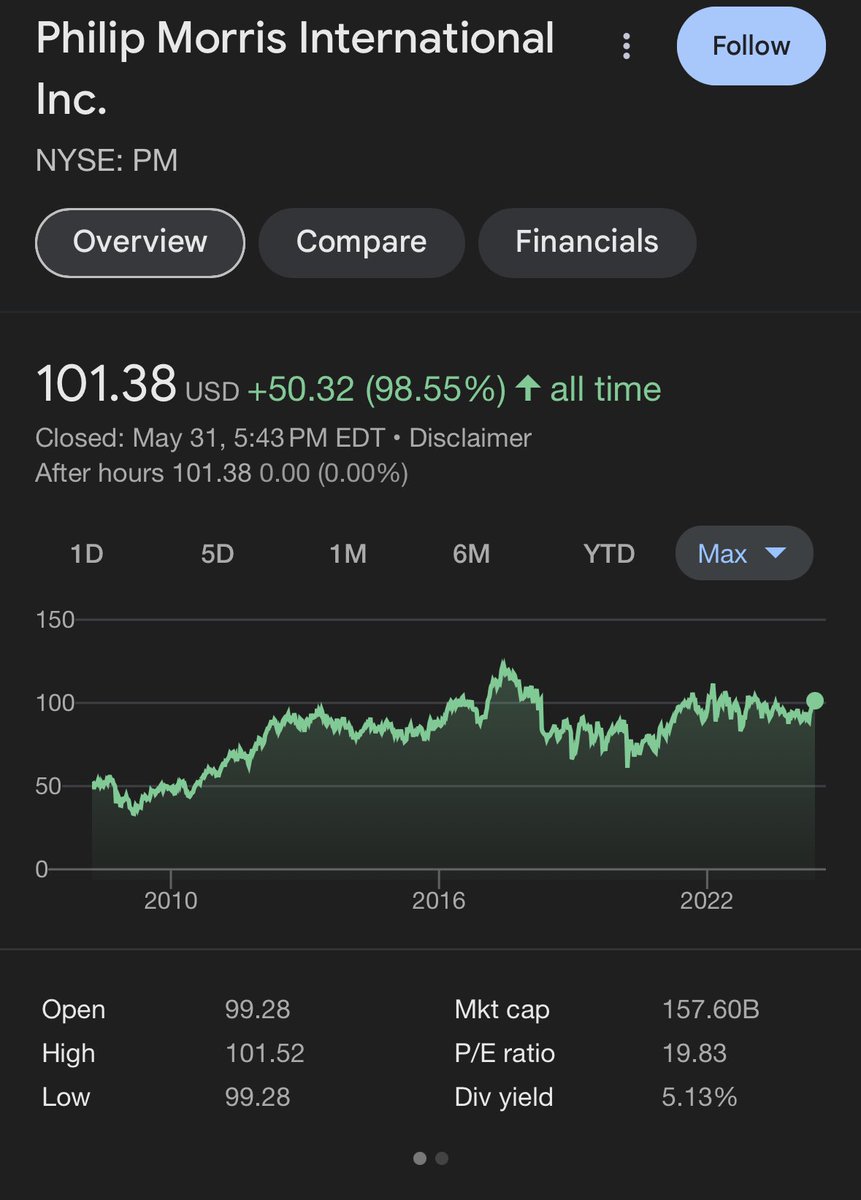Click the +50.32 (98.55%) change value
Image resolution: width=861 pixels, height=1200 pixels.
tap(377, 389)
